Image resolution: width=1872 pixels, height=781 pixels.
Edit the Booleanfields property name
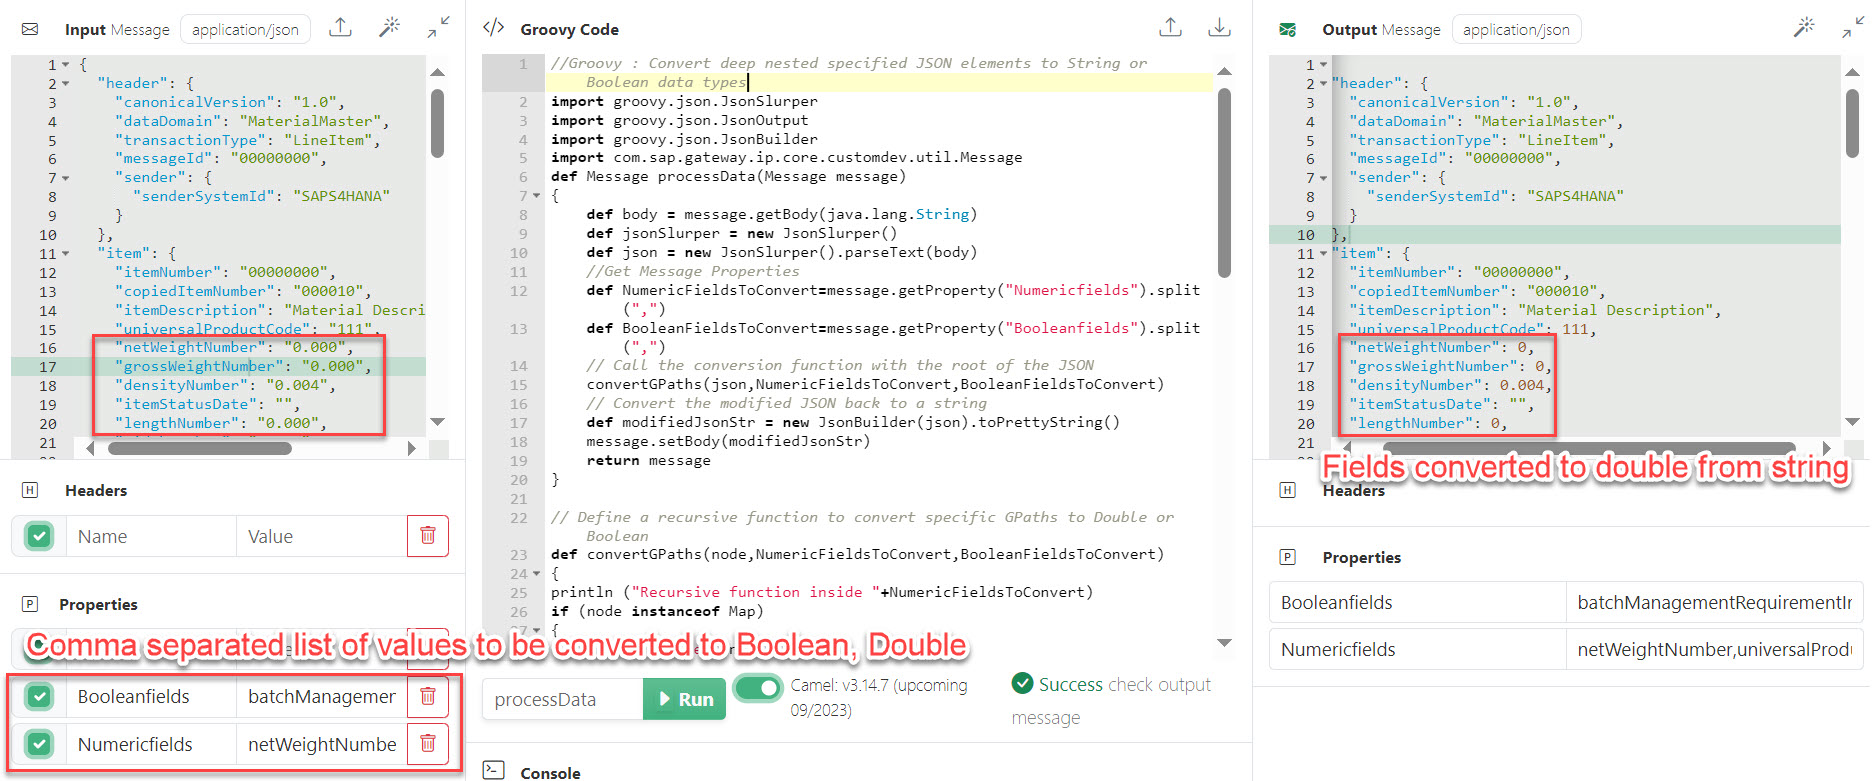coord(151,696)
